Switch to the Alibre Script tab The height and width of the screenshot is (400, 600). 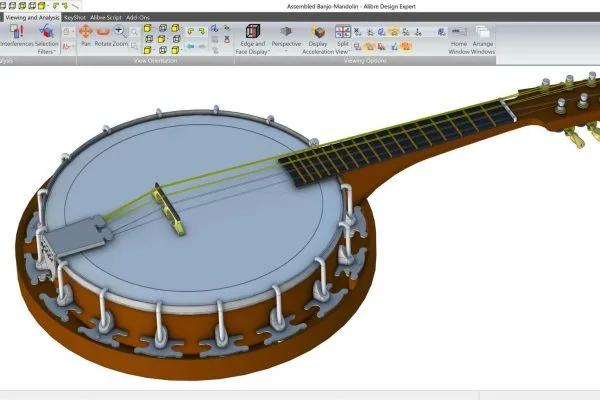coord(106,18)
